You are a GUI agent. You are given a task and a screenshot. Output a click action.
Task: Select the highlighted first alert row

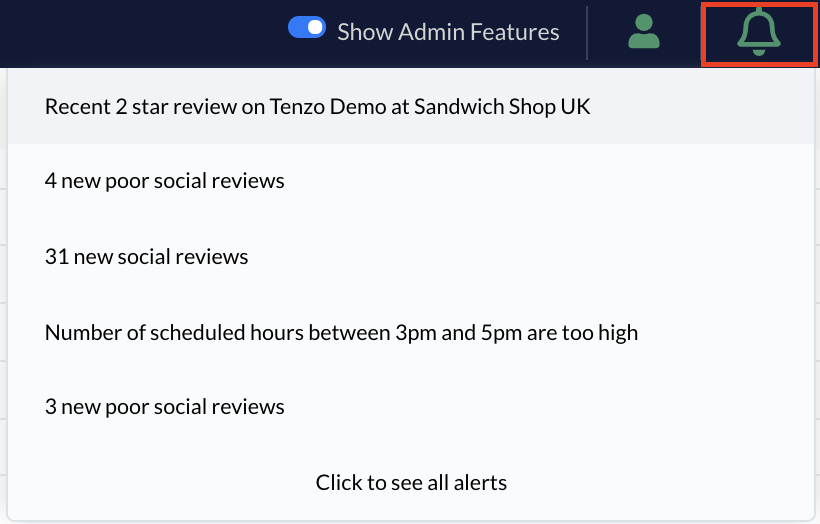coord(411,107)
